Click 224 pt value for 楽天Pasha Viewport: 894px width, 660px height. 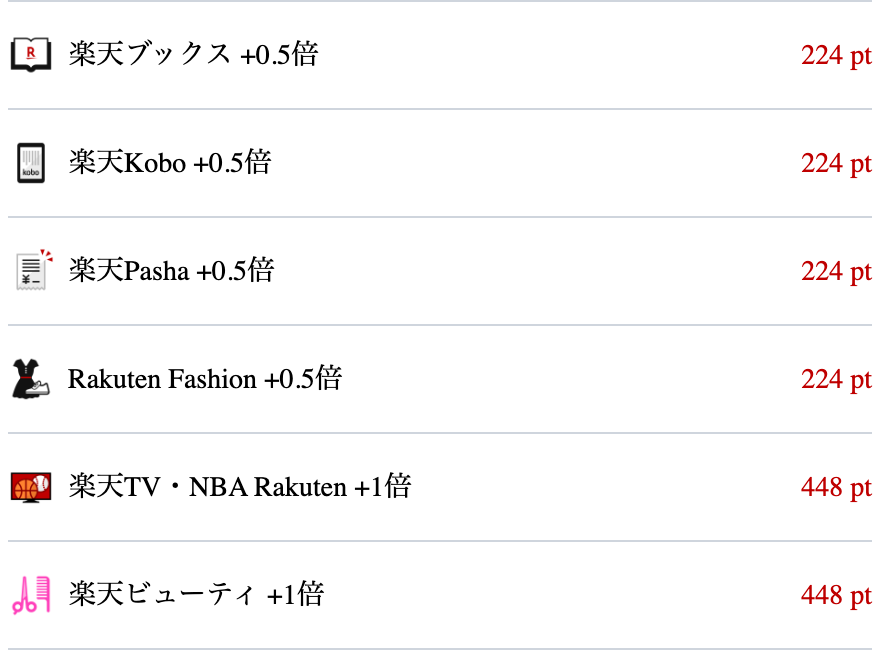pyautogui.click(x=836, y=271)
